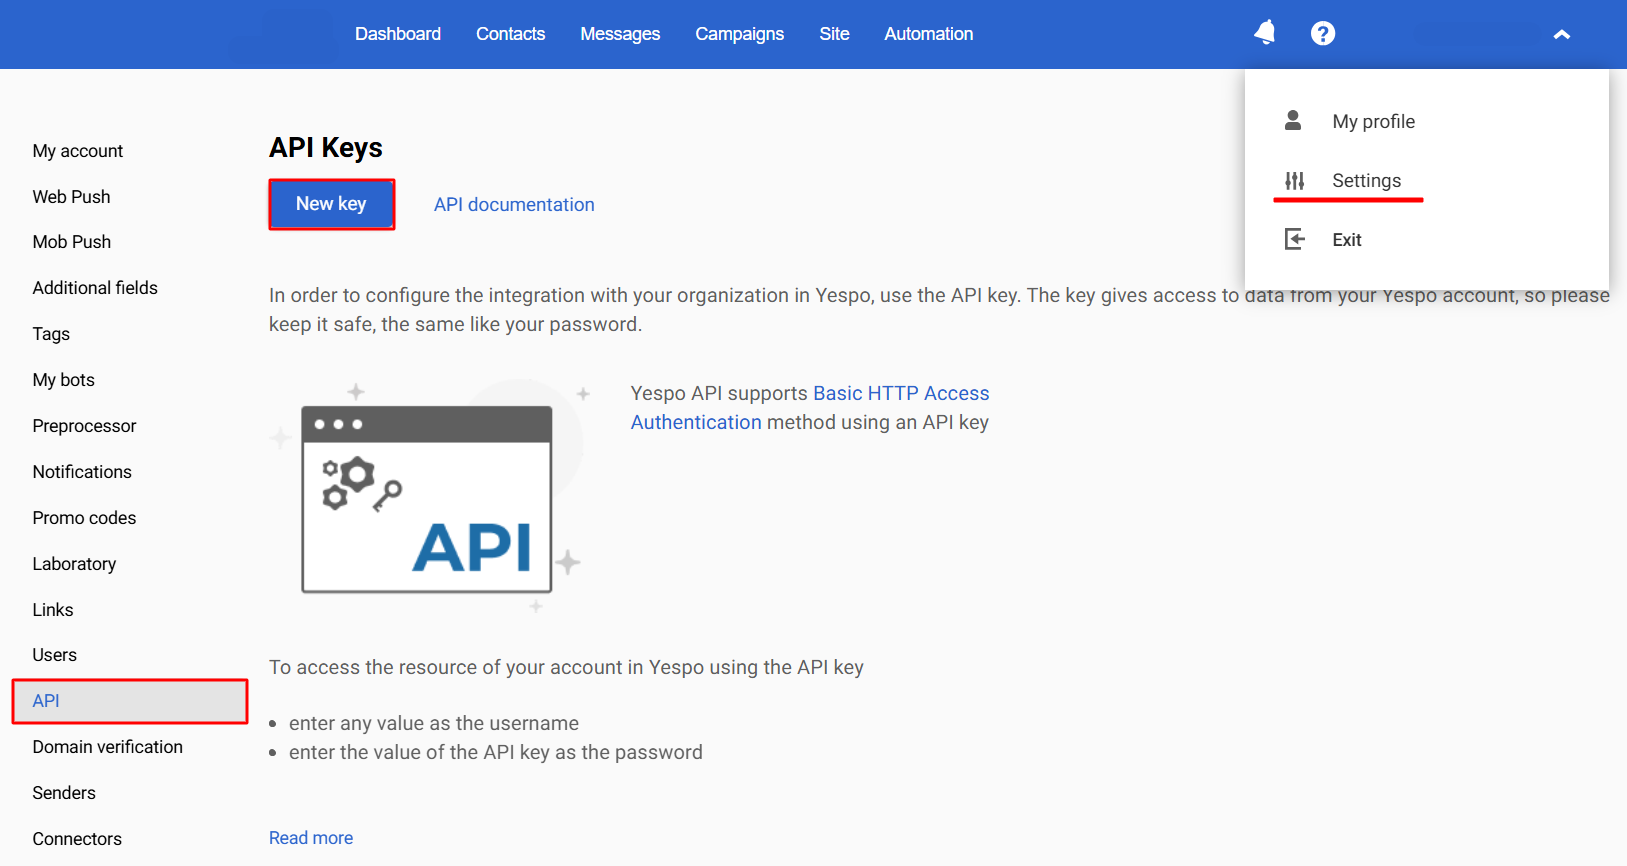Click the API Keys heading
Screen dimensions: 1627x866
click(x=326, y=148)
